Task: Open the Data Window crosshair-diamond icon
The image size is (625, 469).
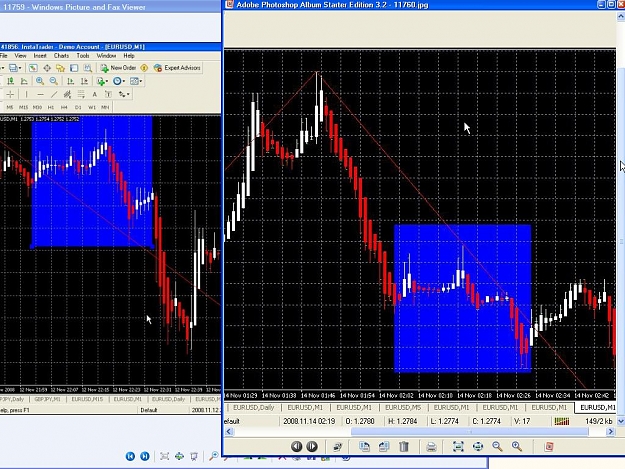Action: 47,68
